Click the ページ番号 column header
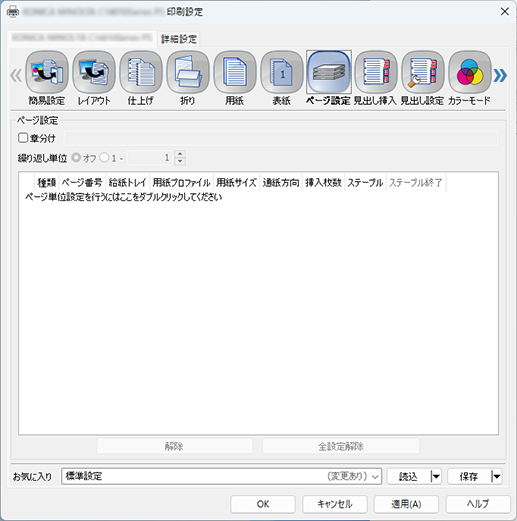The image size is (517, 521). coord(82,182)
